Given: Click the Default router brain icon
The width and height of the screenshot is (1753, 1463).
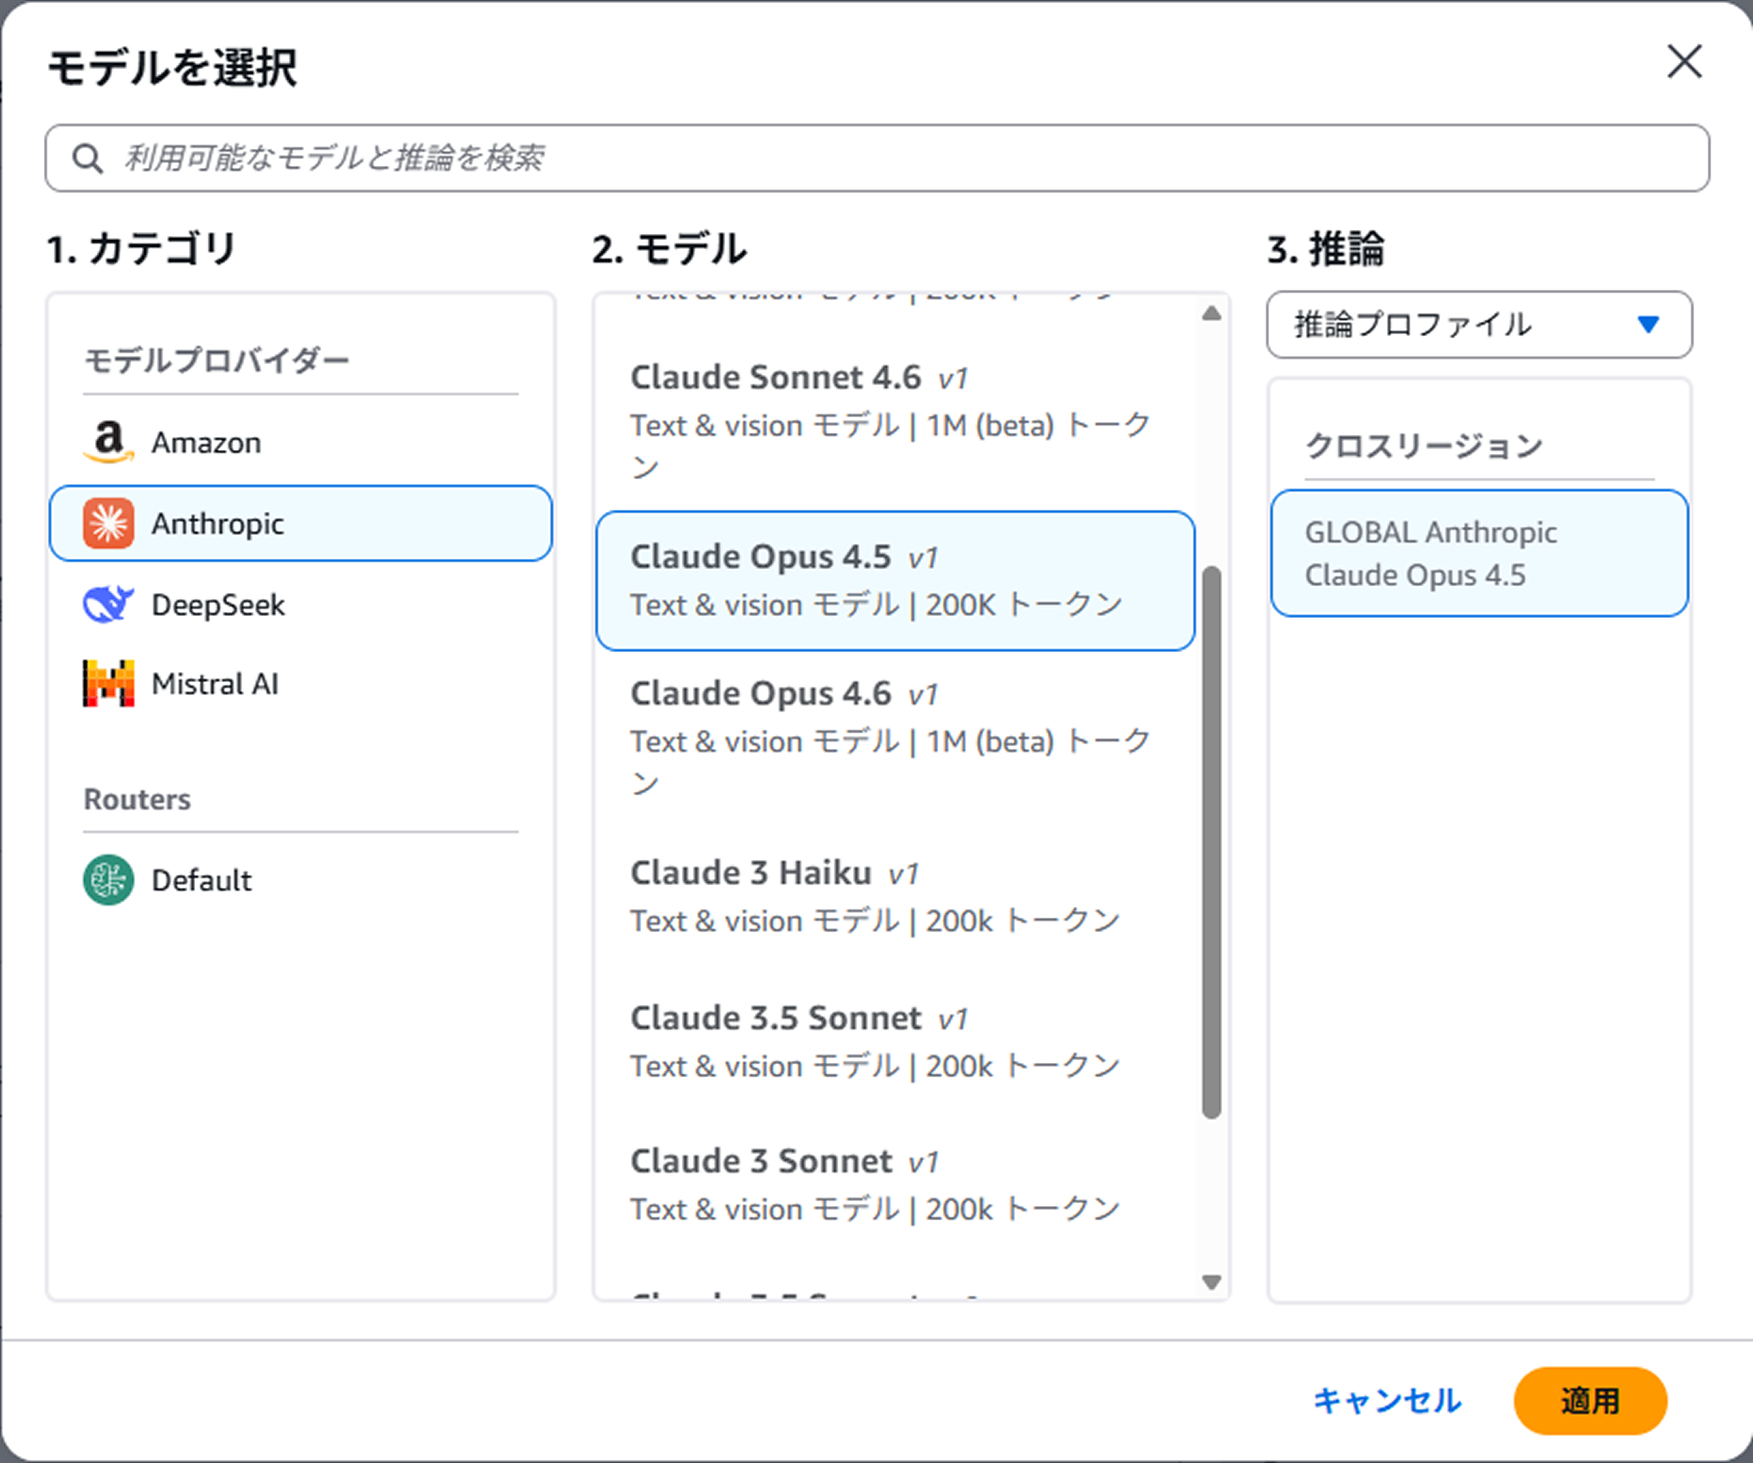Looking at the screenshot, I should [x=108, y=880].
